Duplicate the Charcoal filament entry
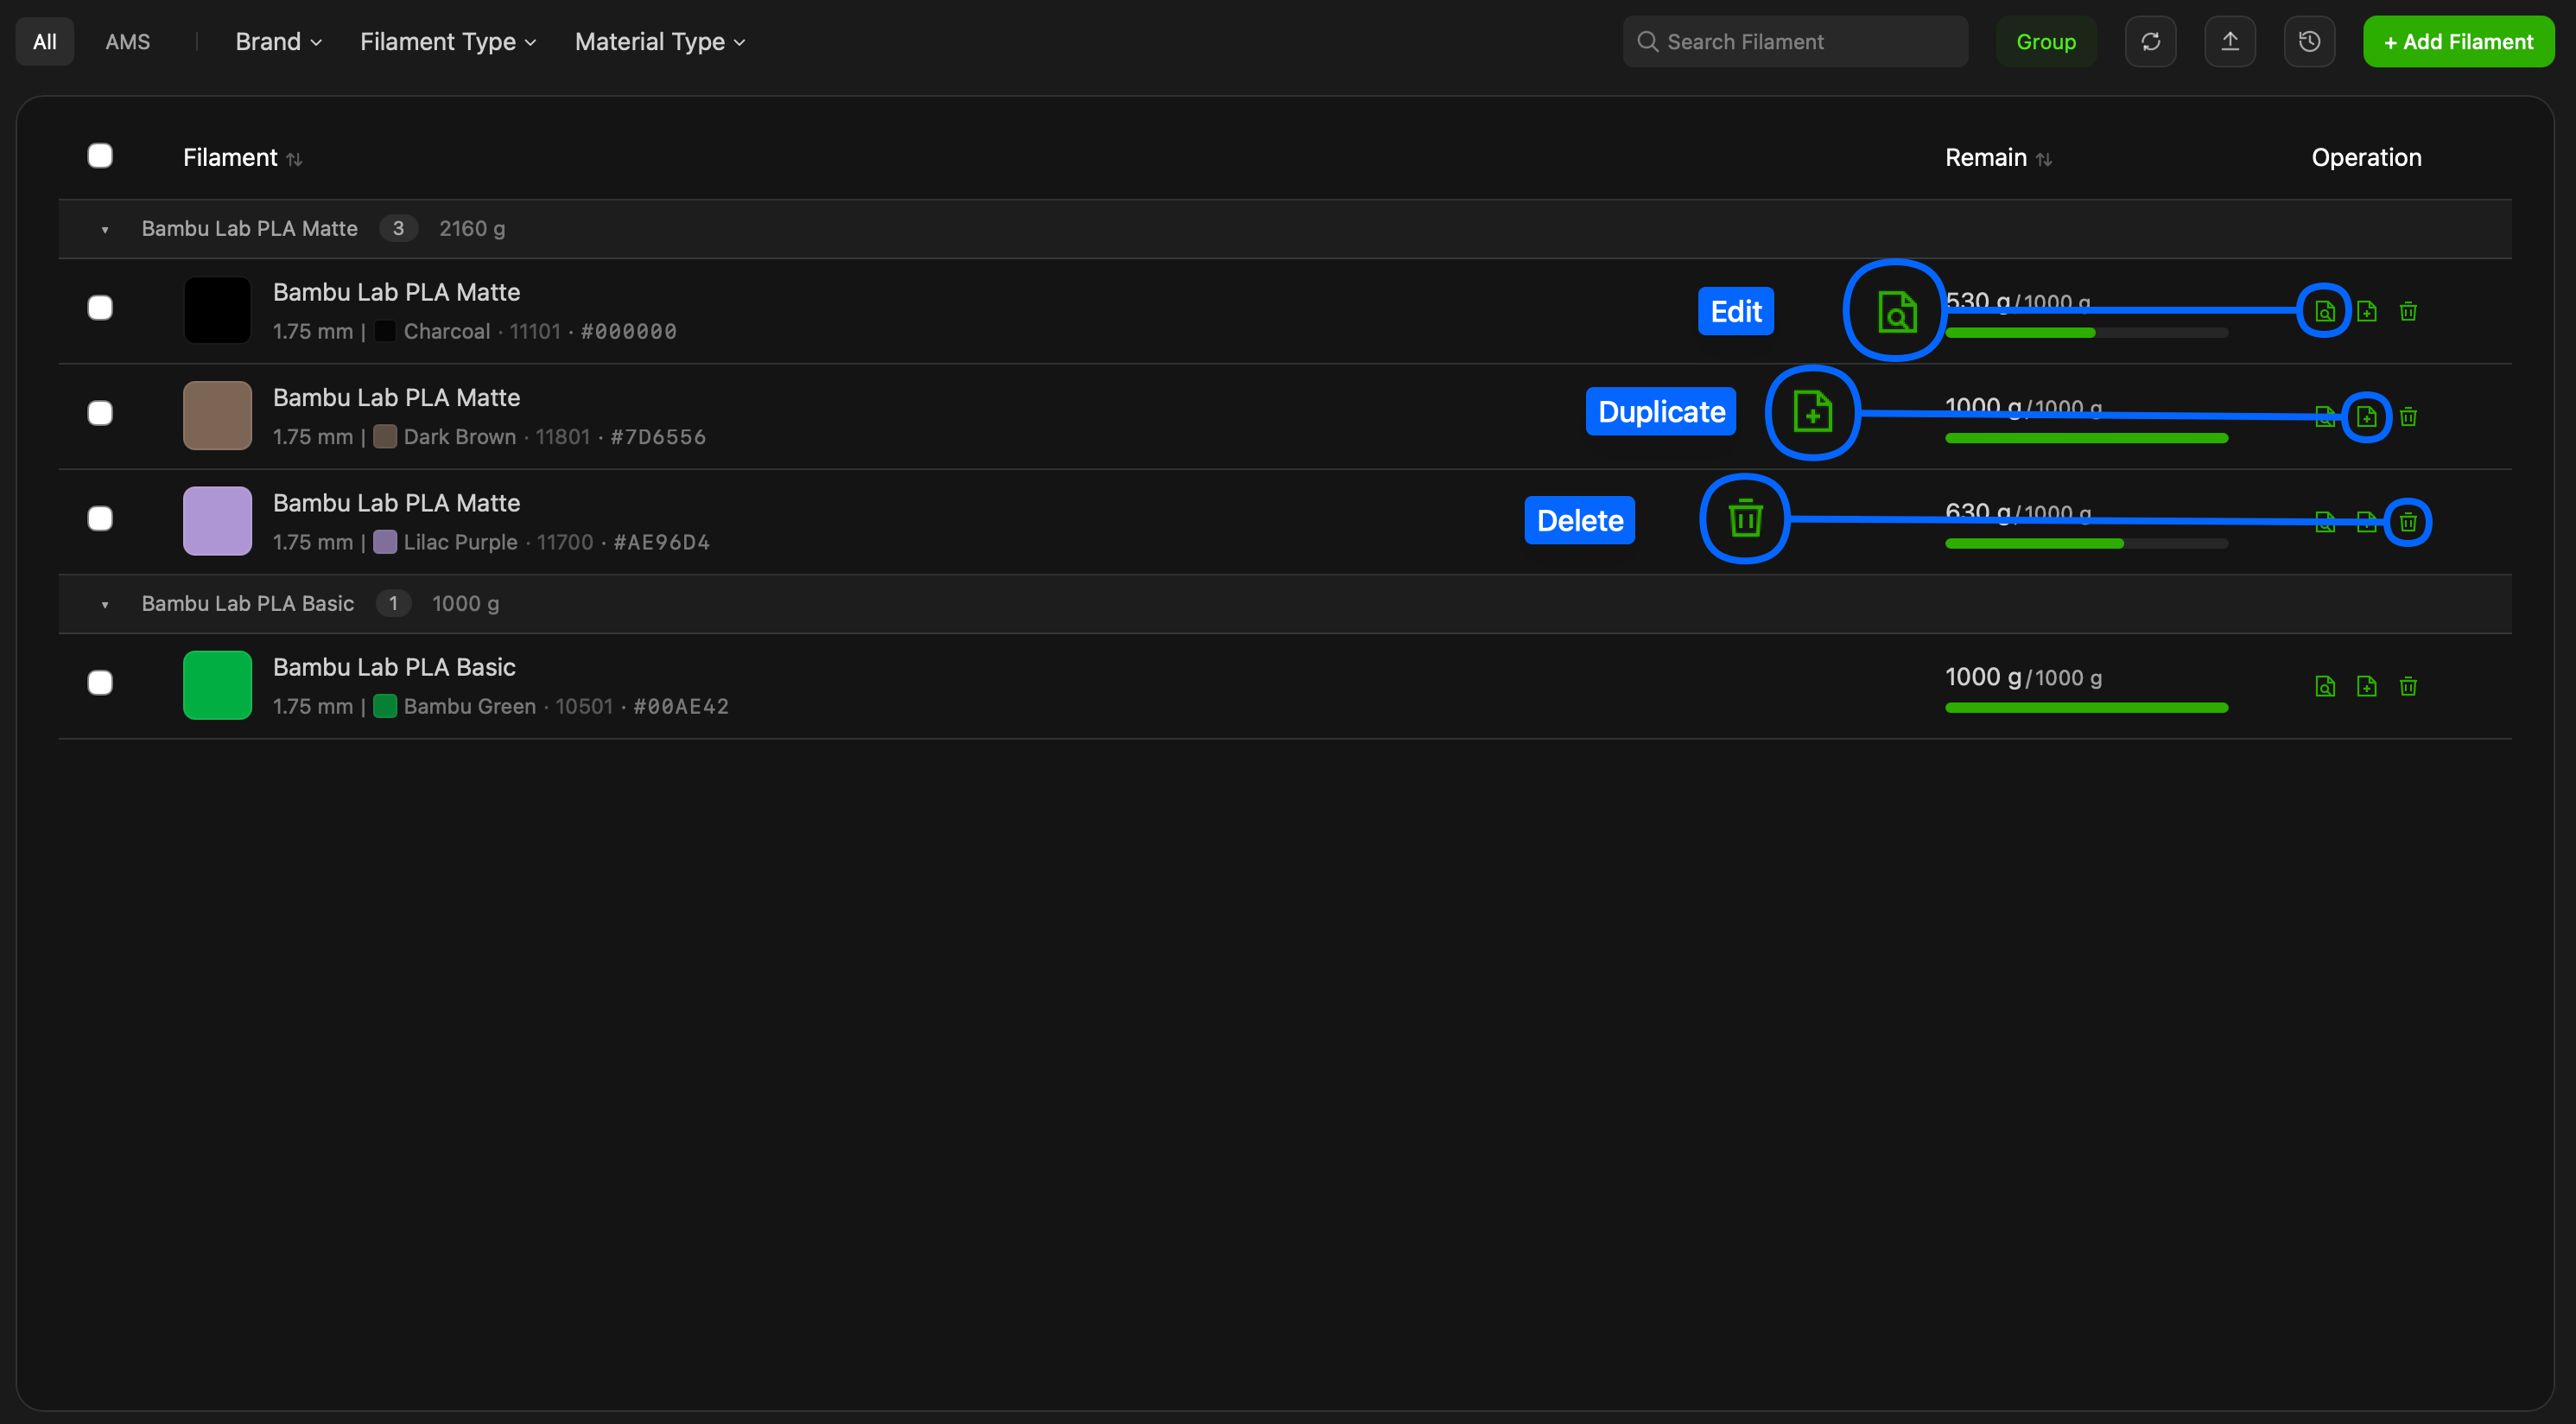Screen dimensions: 2576x1424 coord(2366,311)
